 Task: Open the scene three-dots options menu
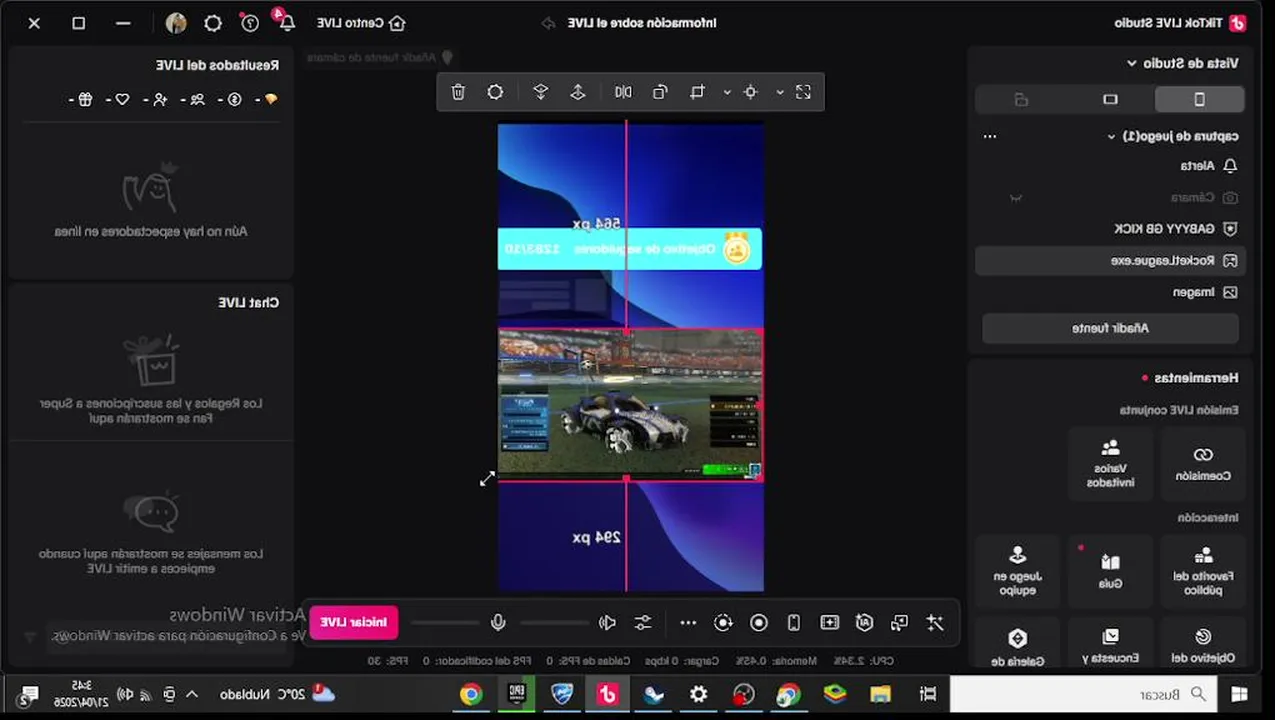point(990,136)
